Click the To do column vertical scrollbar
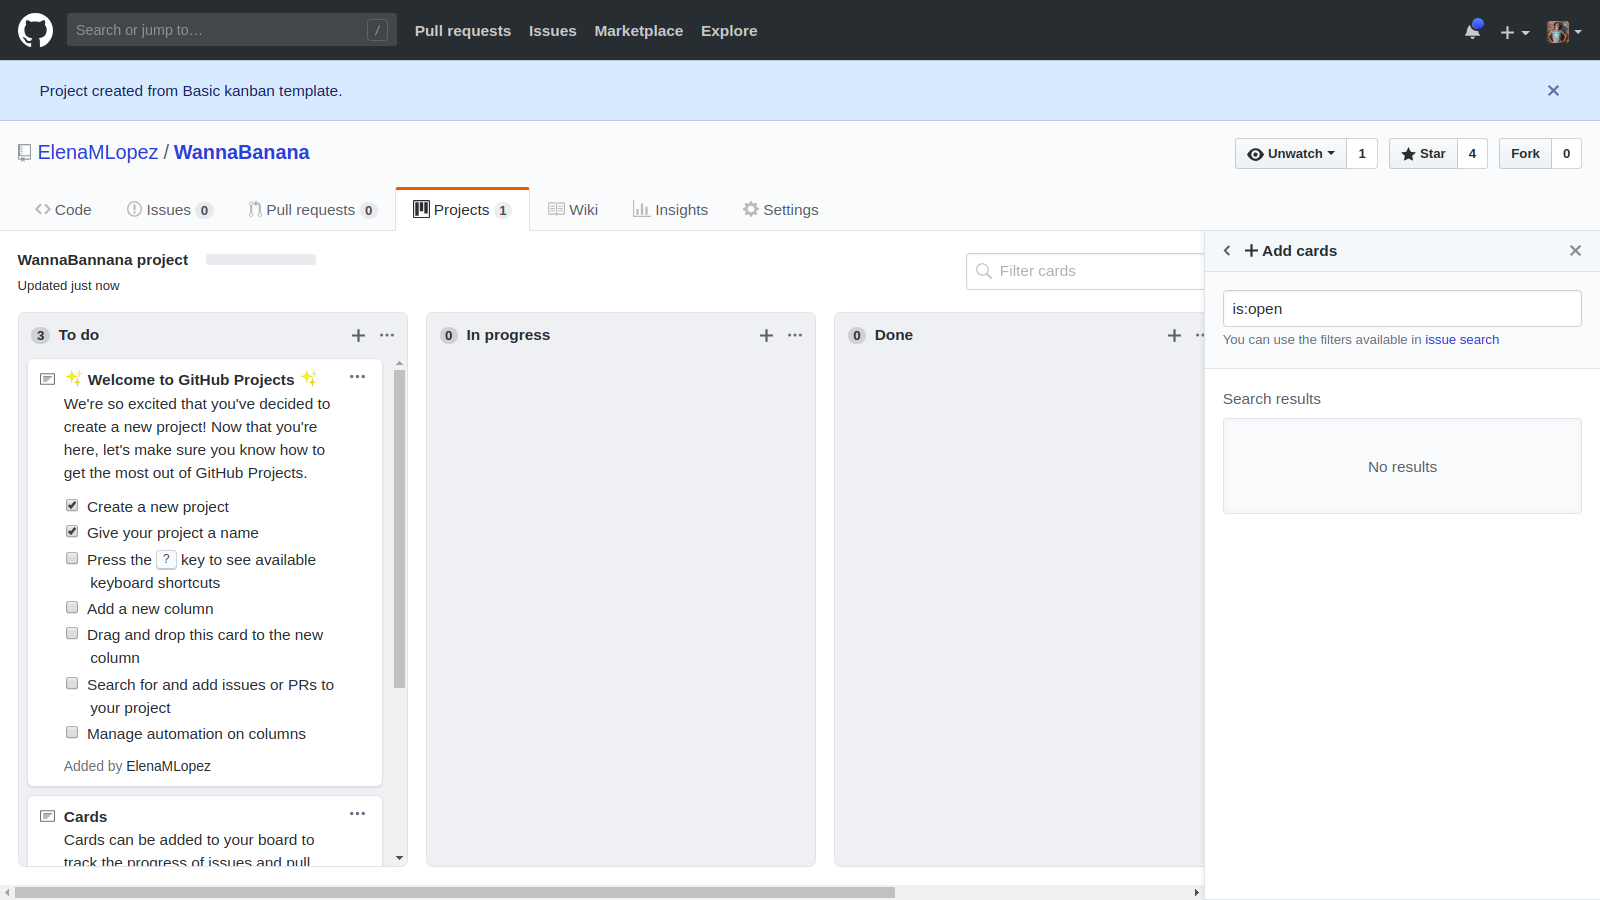 (x=399, y=529)
